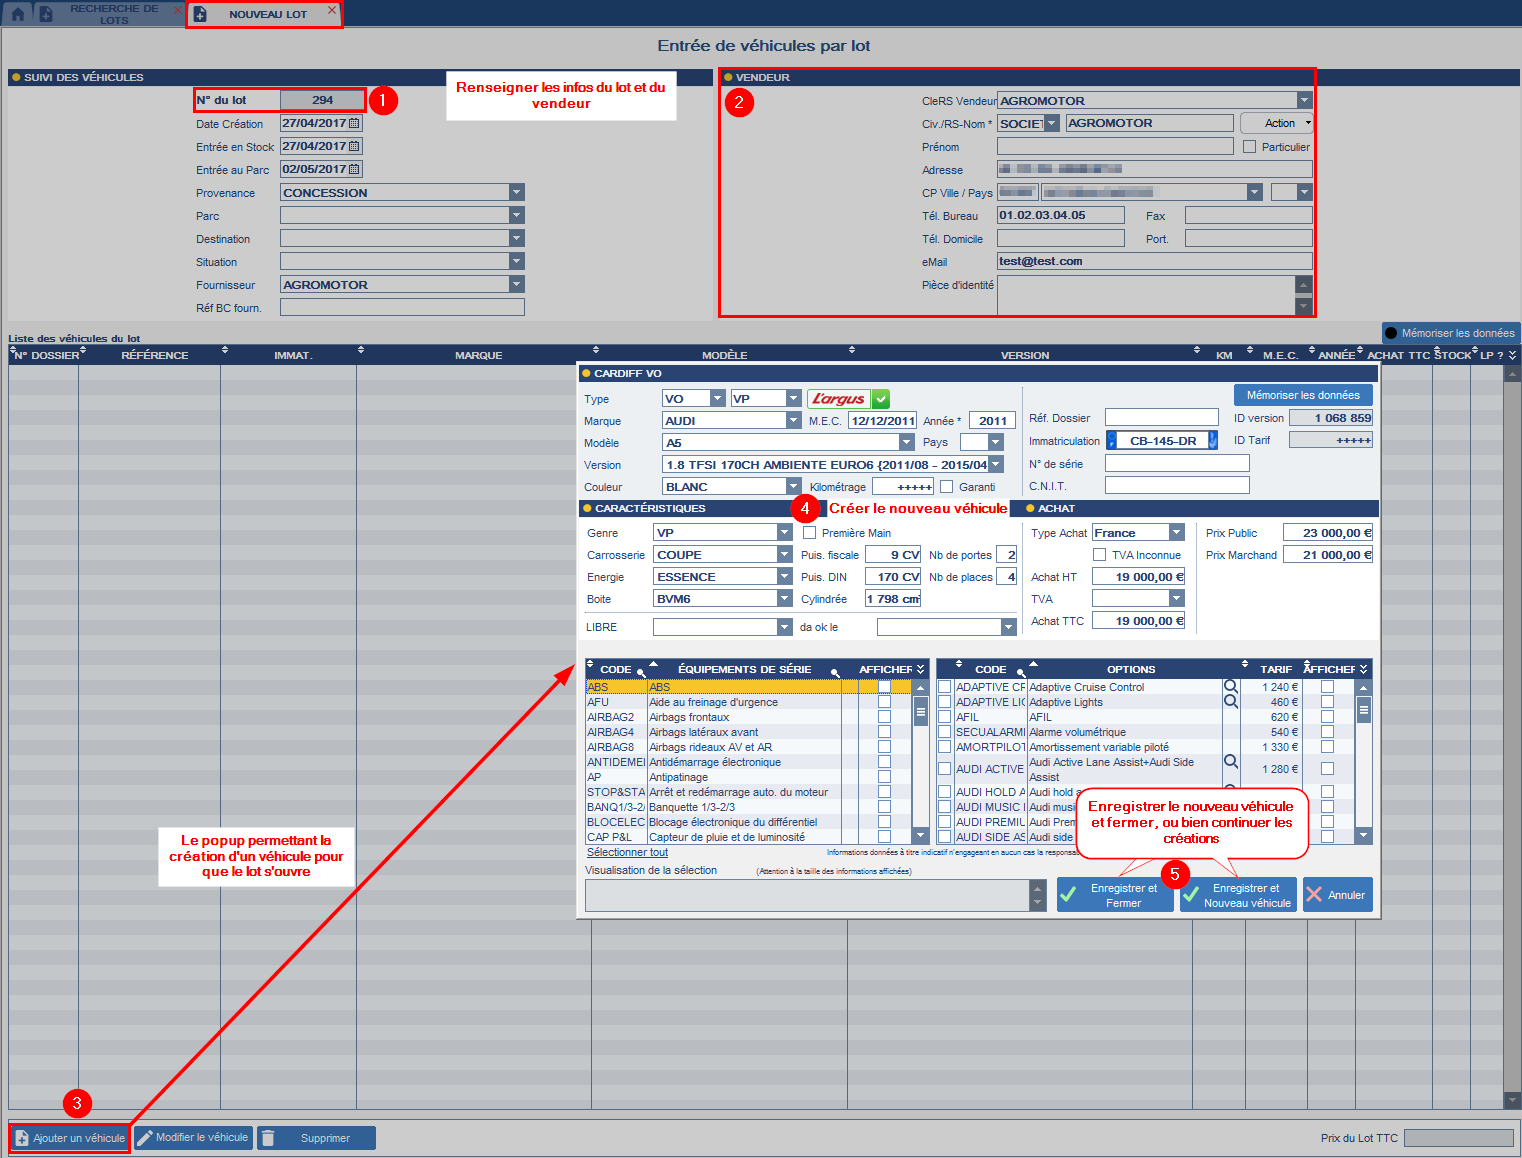Click checkmark icon on Enregistrer et Nouveau véhicule
This screenshot has width=1522, height=1158.
pos(1190,895)
